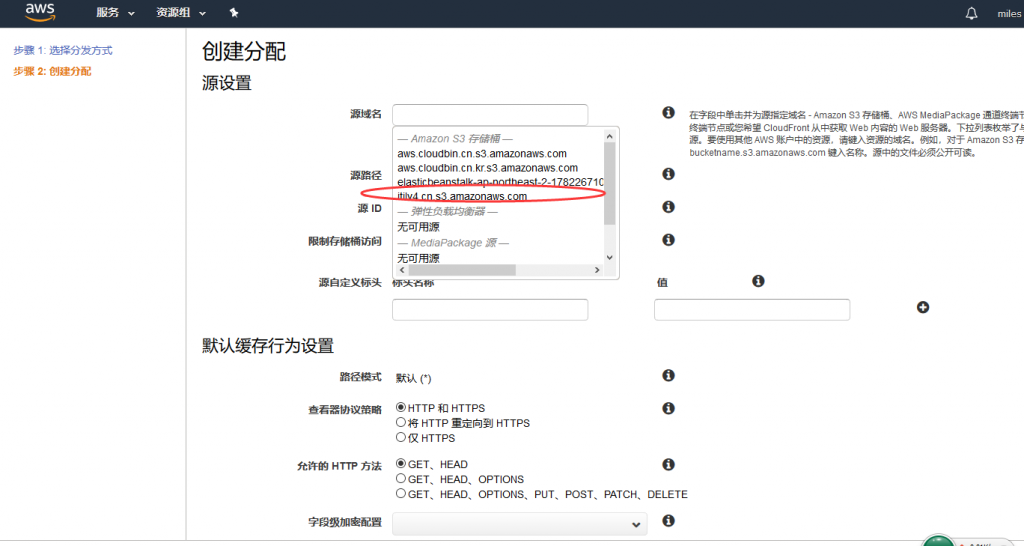Go to 步骤 1: 选择分发方式

pyautogui.click(x=63, y=50)
